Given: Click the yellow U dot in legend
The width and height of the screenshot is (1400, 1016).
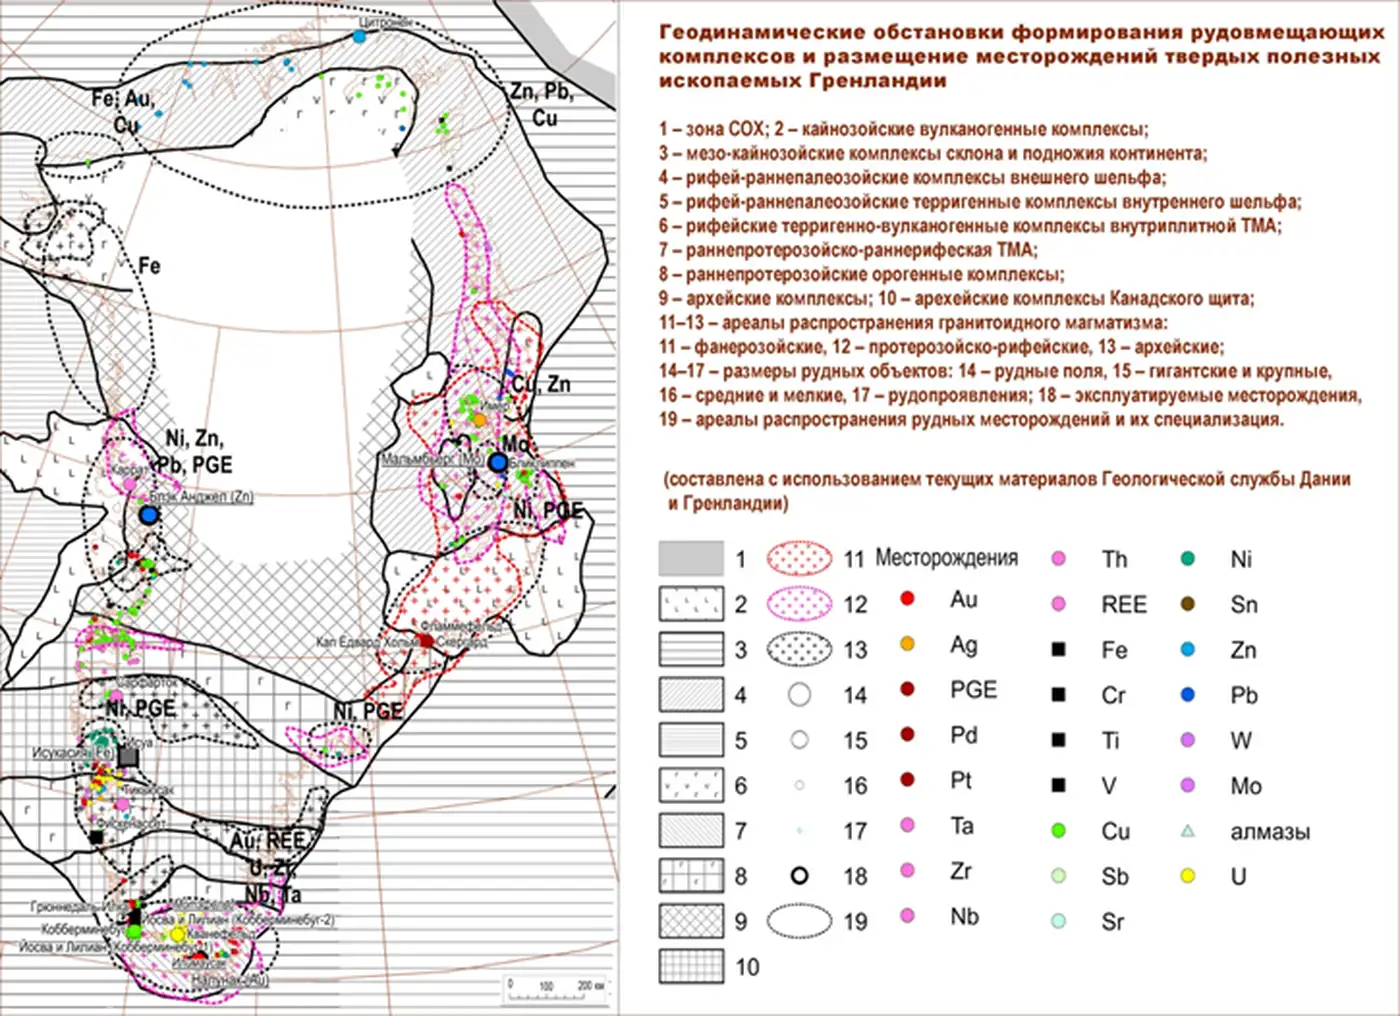Looking at the screenshot, I should coord(1188,876).
